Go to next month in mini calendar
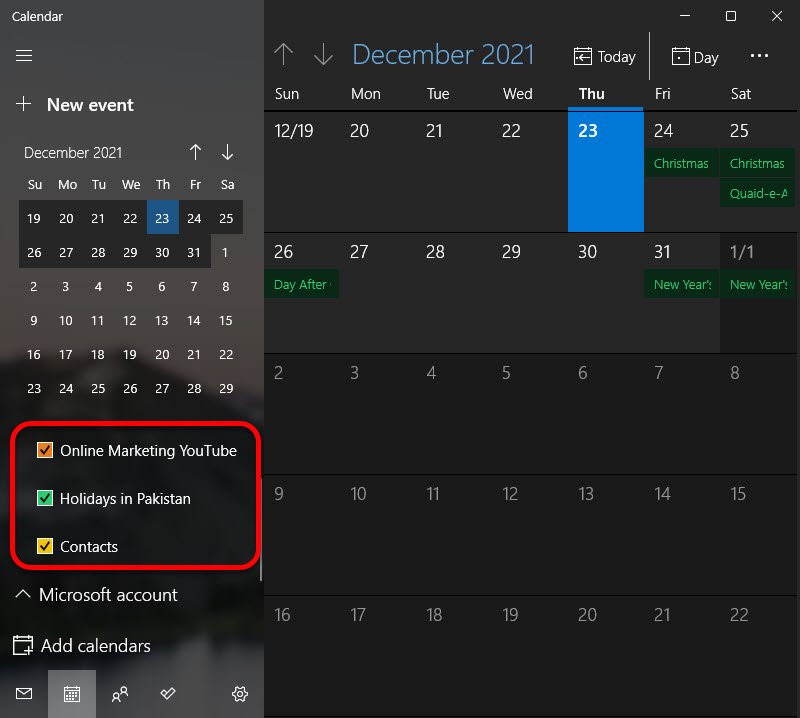This screenshot has width=800, height=718. 228,152
